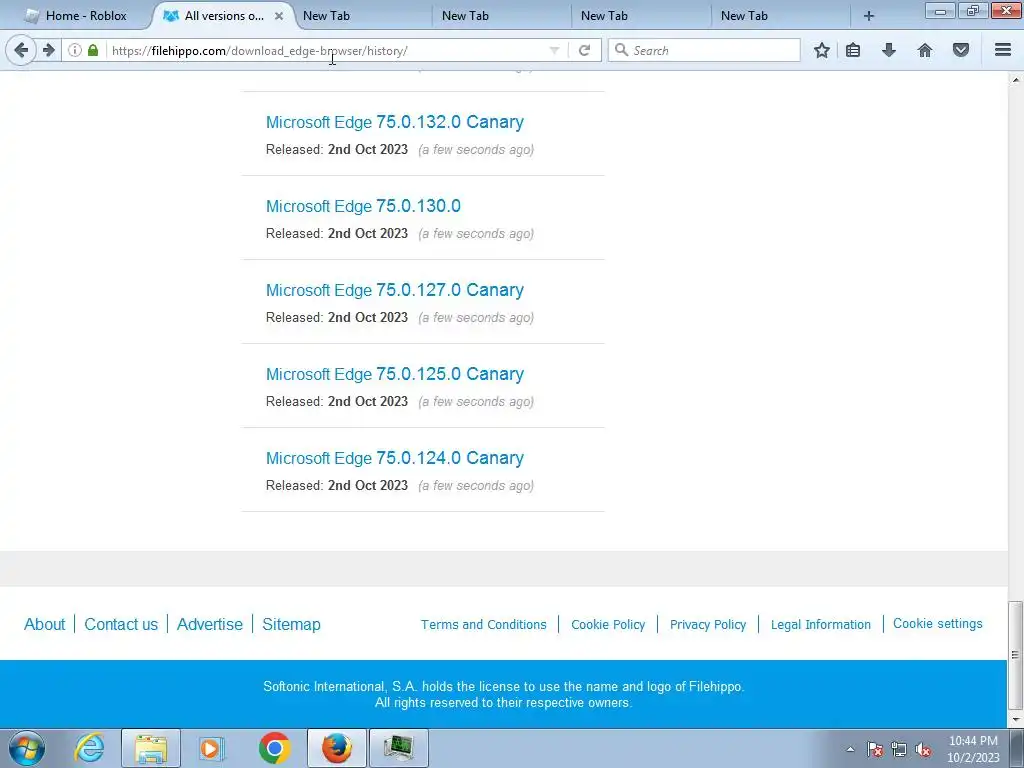This screenshot has height=768, width=1024.
Task: Open Microsoft Edge 75.0.130.0 link
Action: pos(363,206)
